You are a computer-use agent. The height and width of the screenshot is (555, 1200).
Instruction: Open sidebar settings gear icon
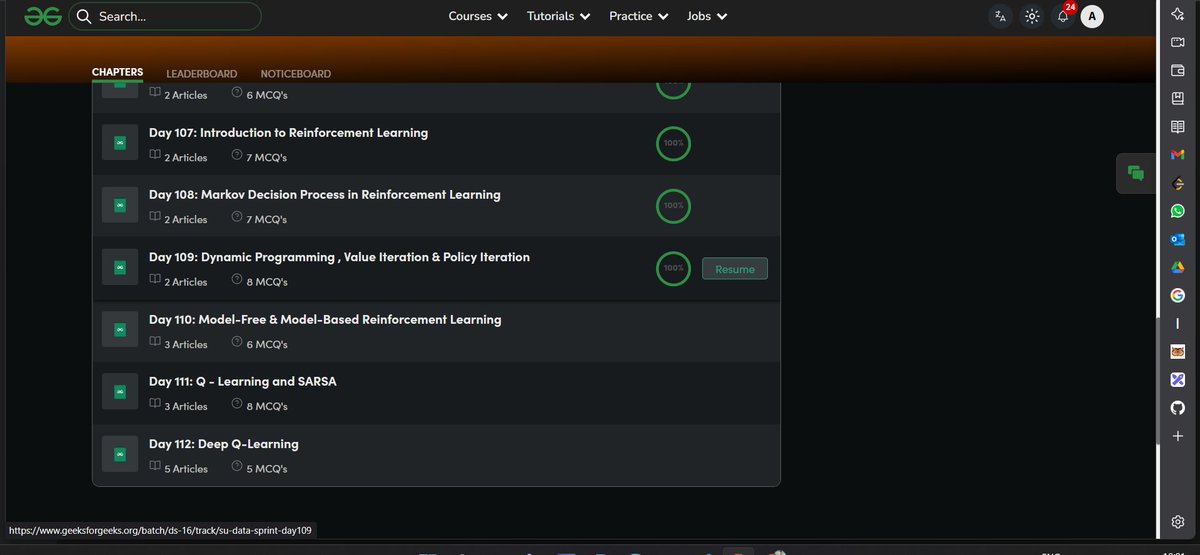point(1178,521)
